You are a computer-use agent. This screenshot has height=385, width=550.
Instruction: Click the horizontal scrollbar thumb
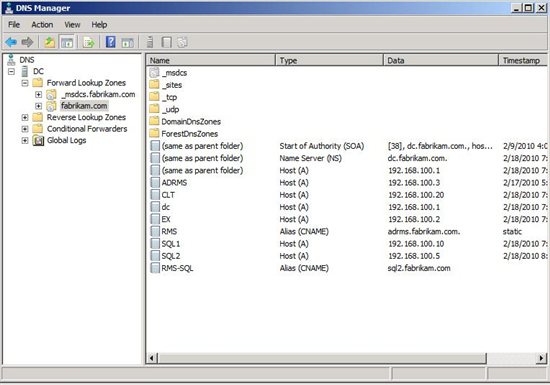click(322, 358)
